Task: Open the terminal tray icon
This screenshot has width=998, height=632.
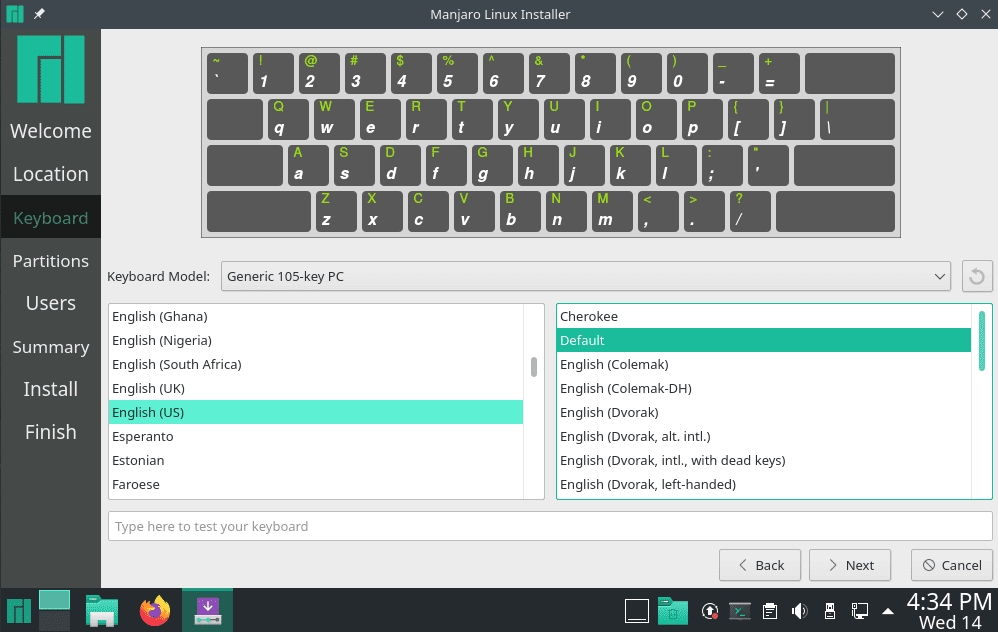Action: point(740,610)
